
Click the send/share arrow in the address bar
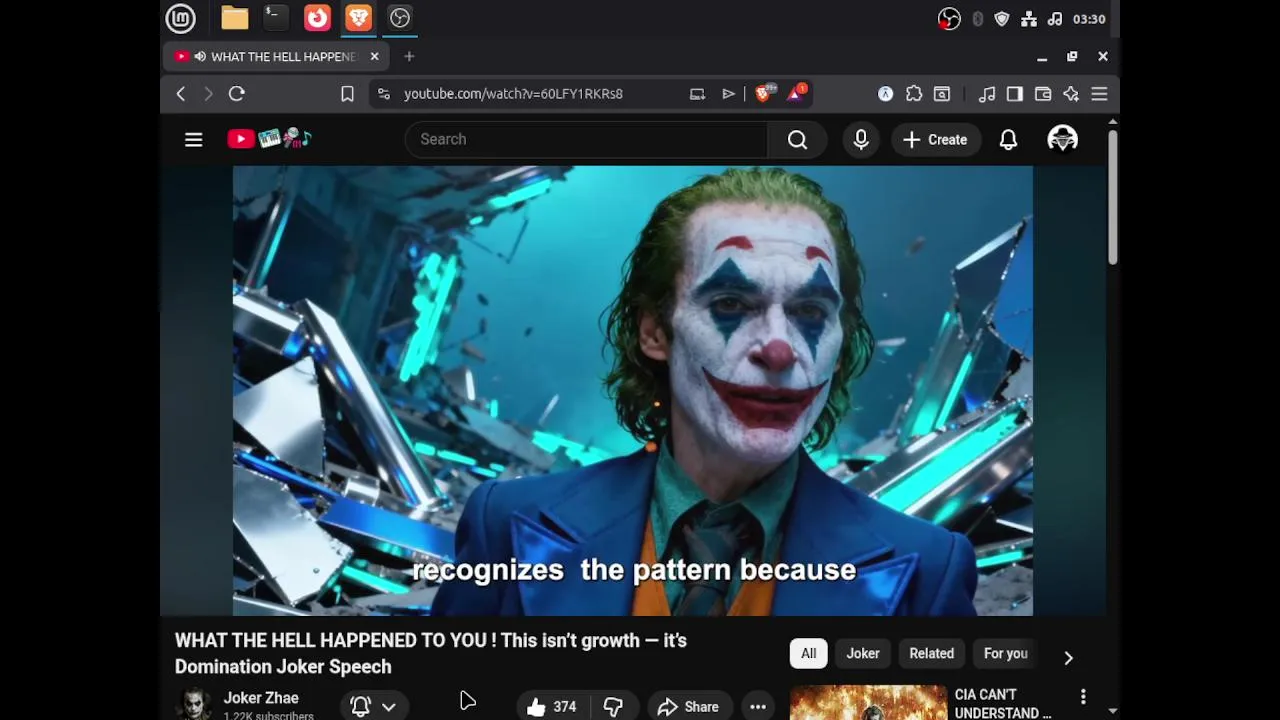click(728, 94)
